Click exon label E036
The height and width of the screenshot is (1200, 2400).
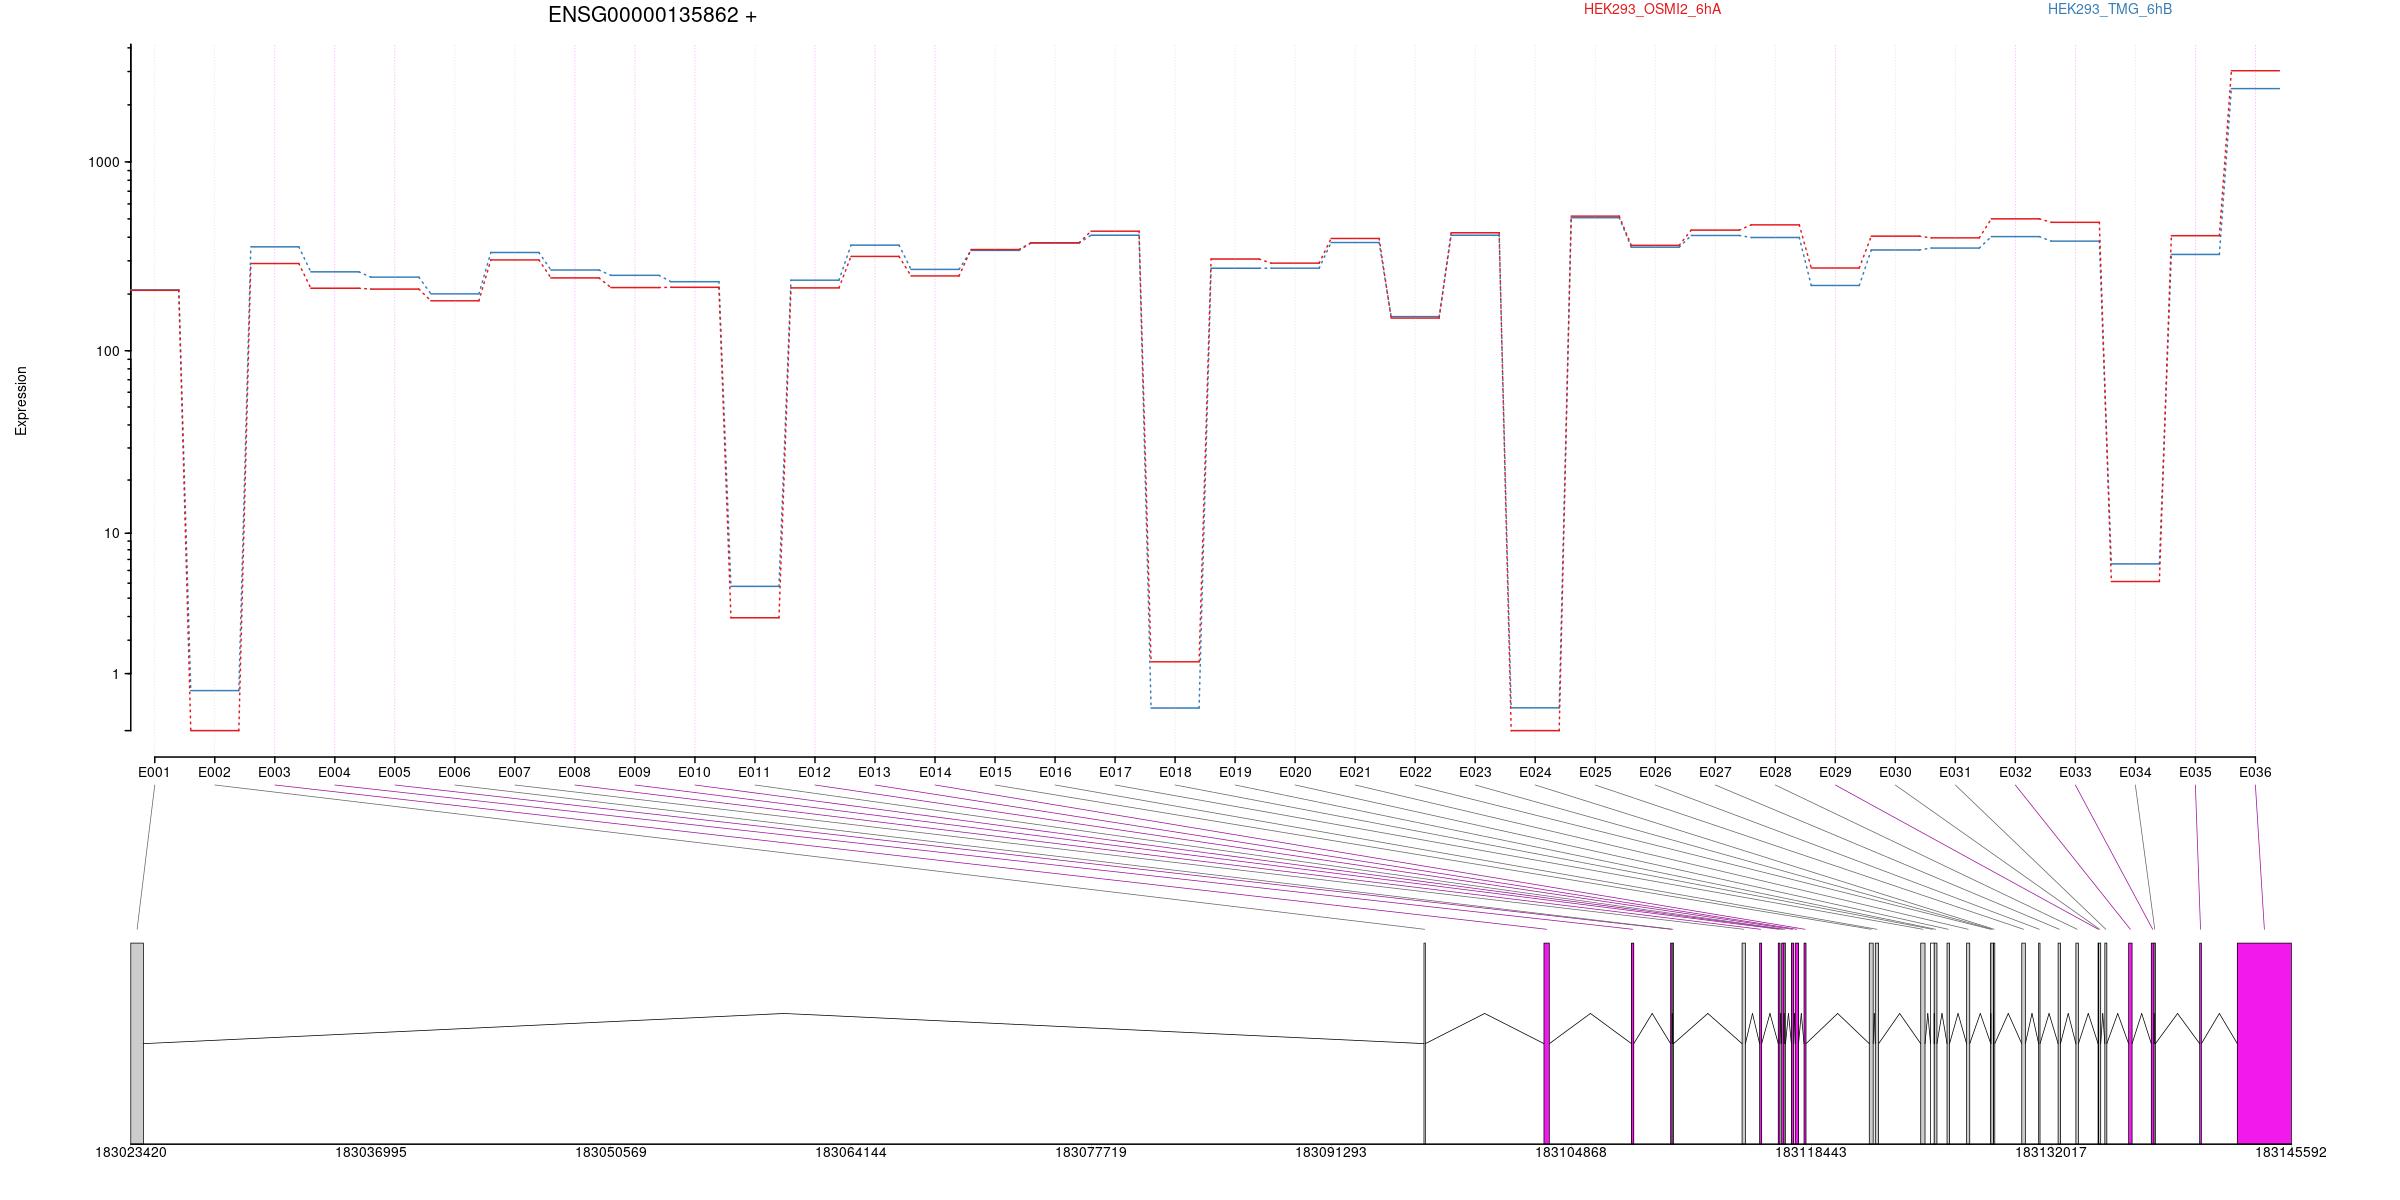point(2255,772)
